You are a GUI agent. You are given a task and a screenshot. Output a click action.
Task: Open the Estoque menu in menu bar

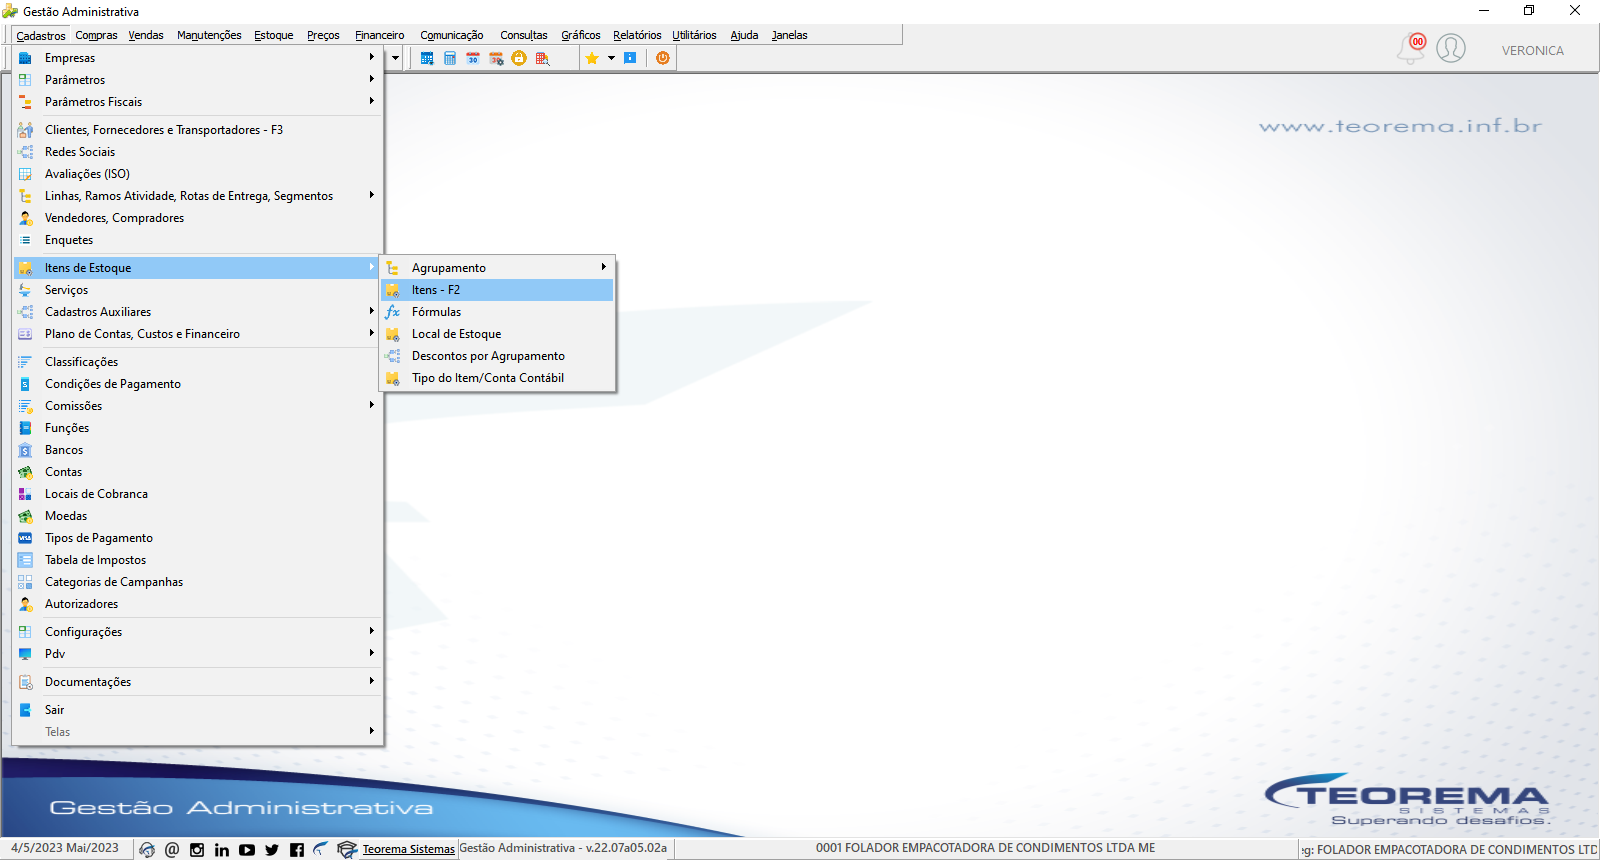[273, 35]
